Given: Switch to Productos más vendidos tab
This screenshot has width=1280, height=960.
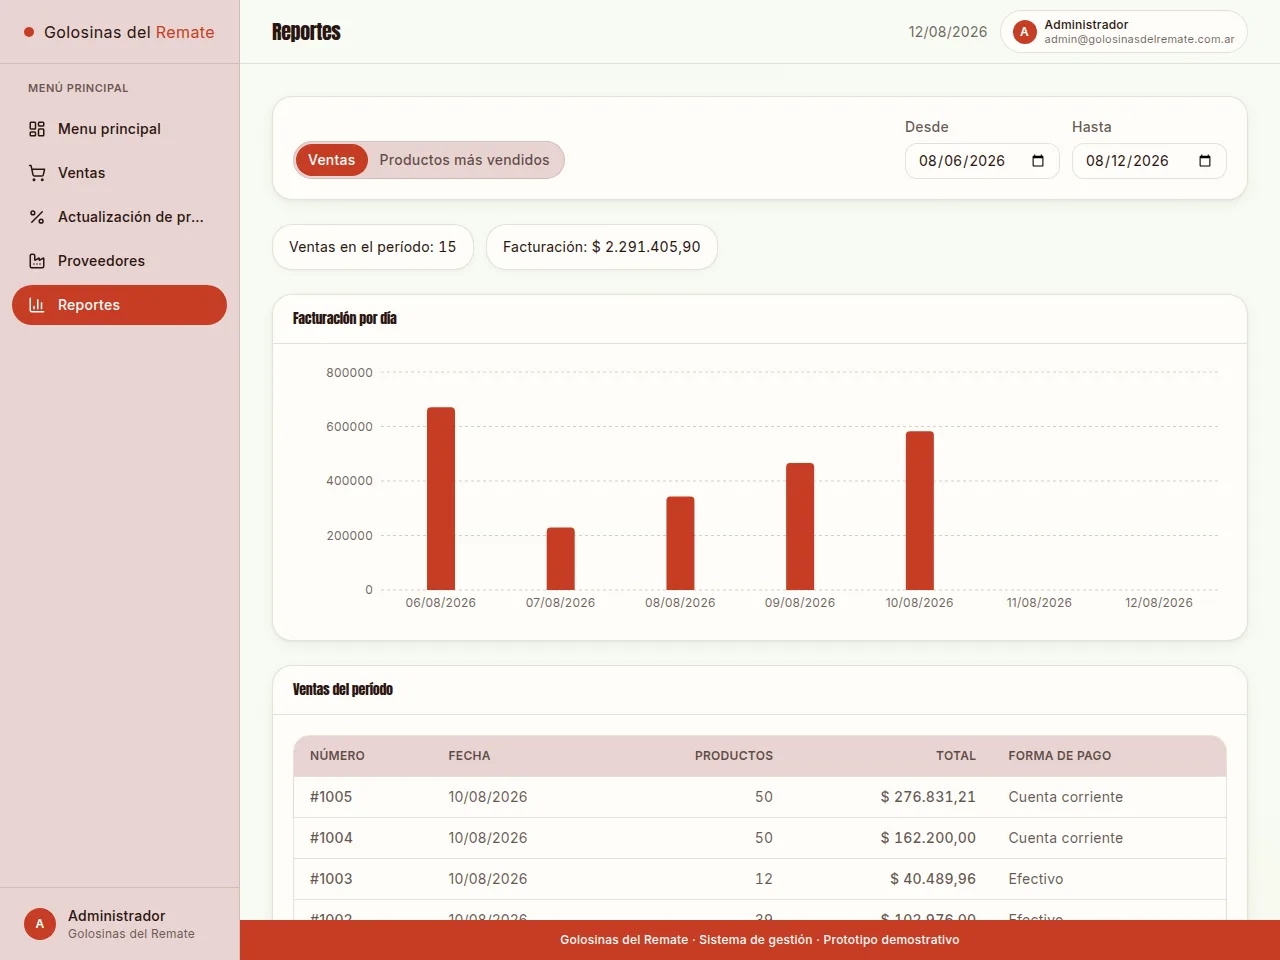Looking at the screenshot, I should point(464,160).
